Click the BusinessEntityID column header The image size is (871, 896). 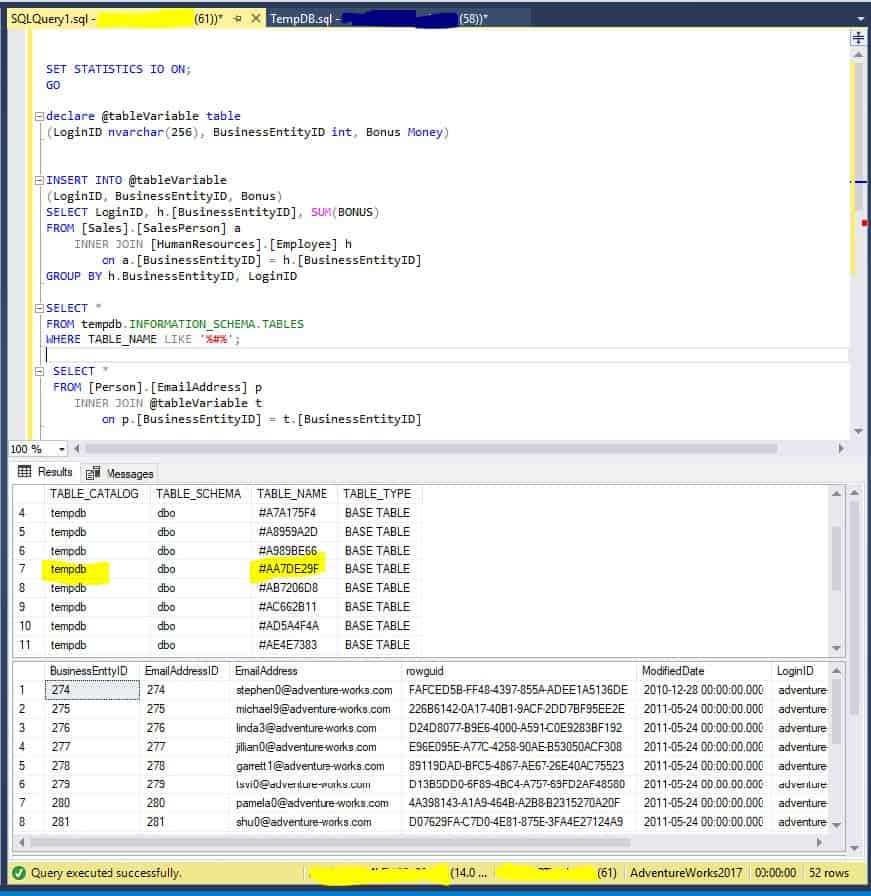click(x=89, y=671)
